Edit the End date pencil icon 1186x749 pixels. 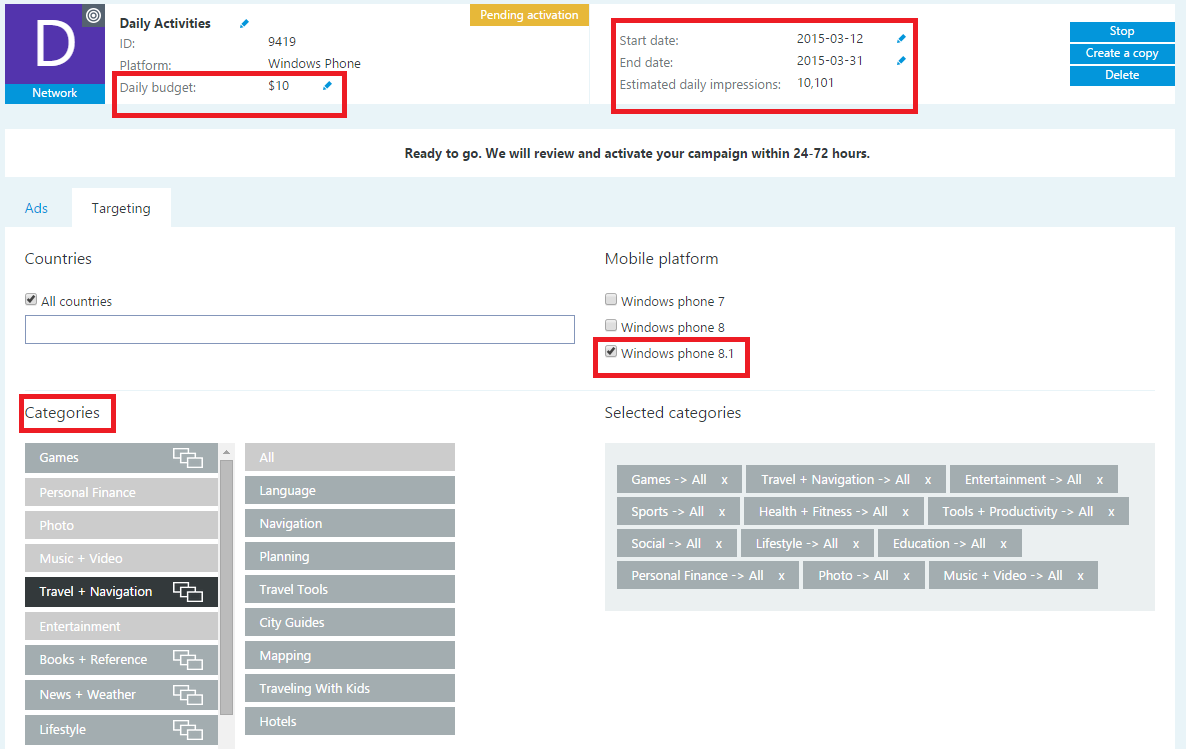pyautogui.click(x=901, y=61)
